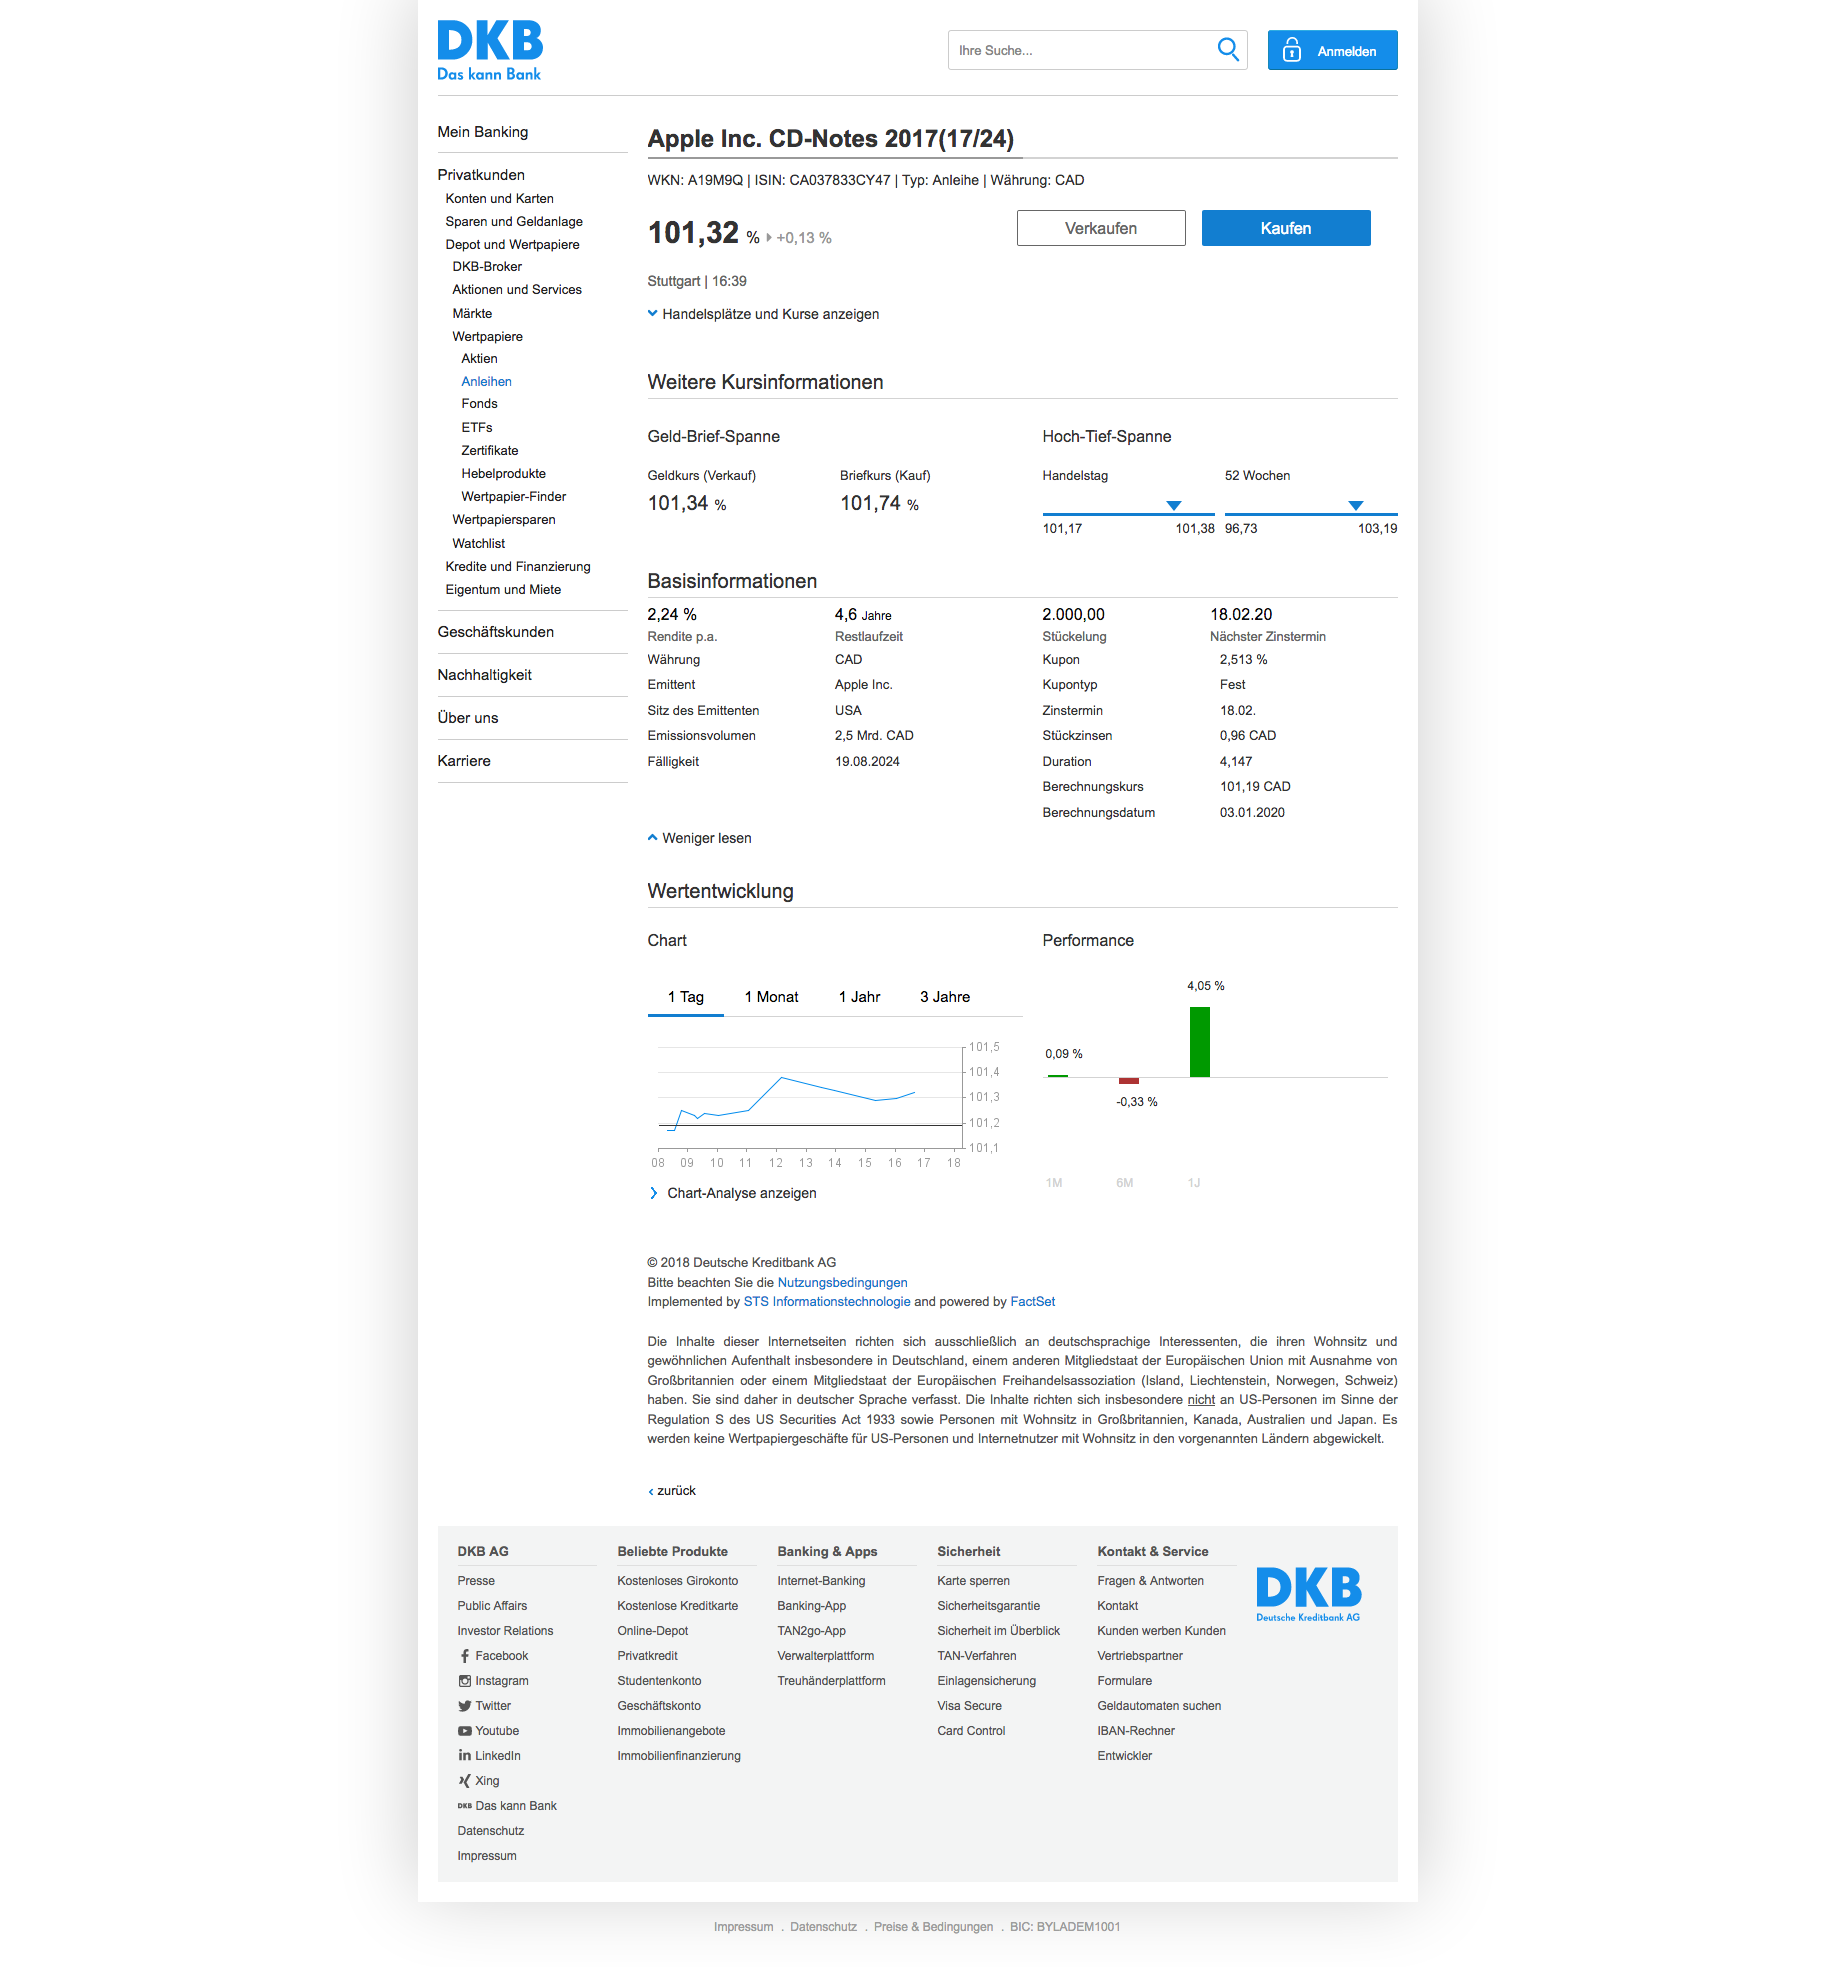Viewport: 1835px width, 1967px height.
Task: Click the Verkaufen button
Action: pyautogui.click(x=1101, y=228)
